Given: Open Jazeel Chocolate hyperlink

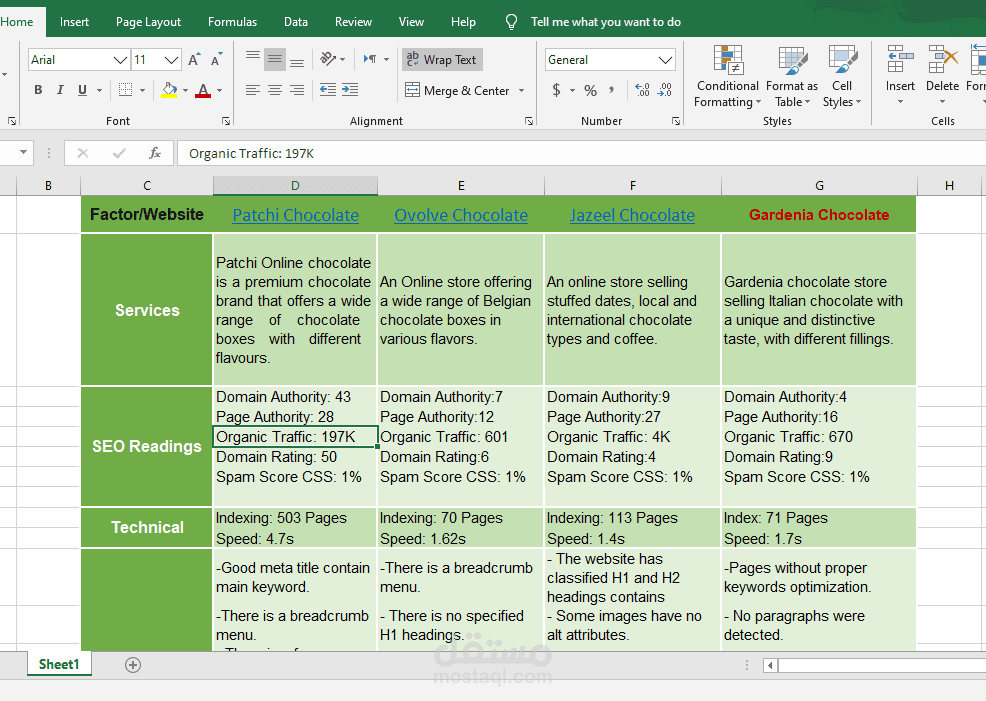Looking at the screenshot, I should click(632, 215).
